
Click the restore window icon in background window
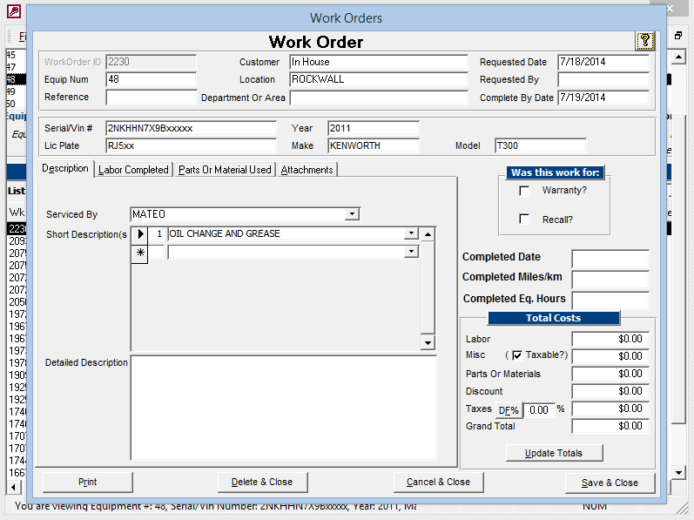(x=678, y=35)
